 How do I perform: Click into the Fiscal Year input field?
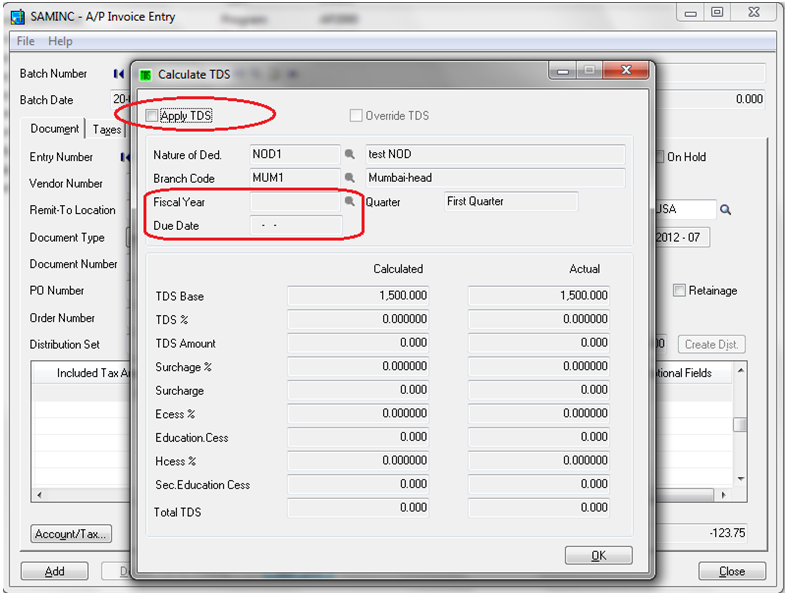[x=295, y=201]
